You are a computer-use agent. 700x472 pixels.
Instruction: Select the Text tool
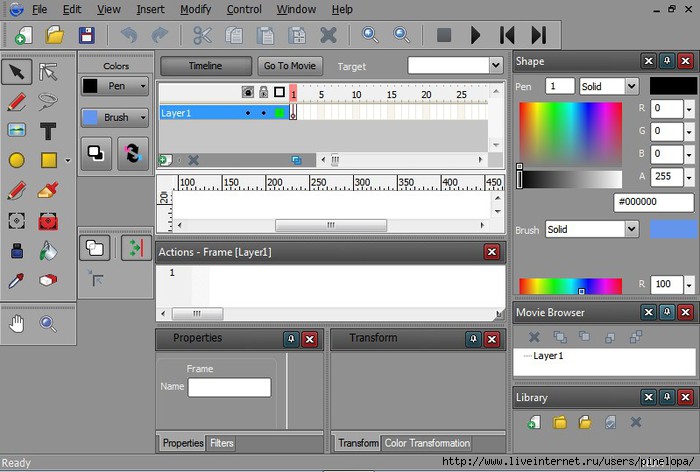pyautogui.click(x=47, y=131)
